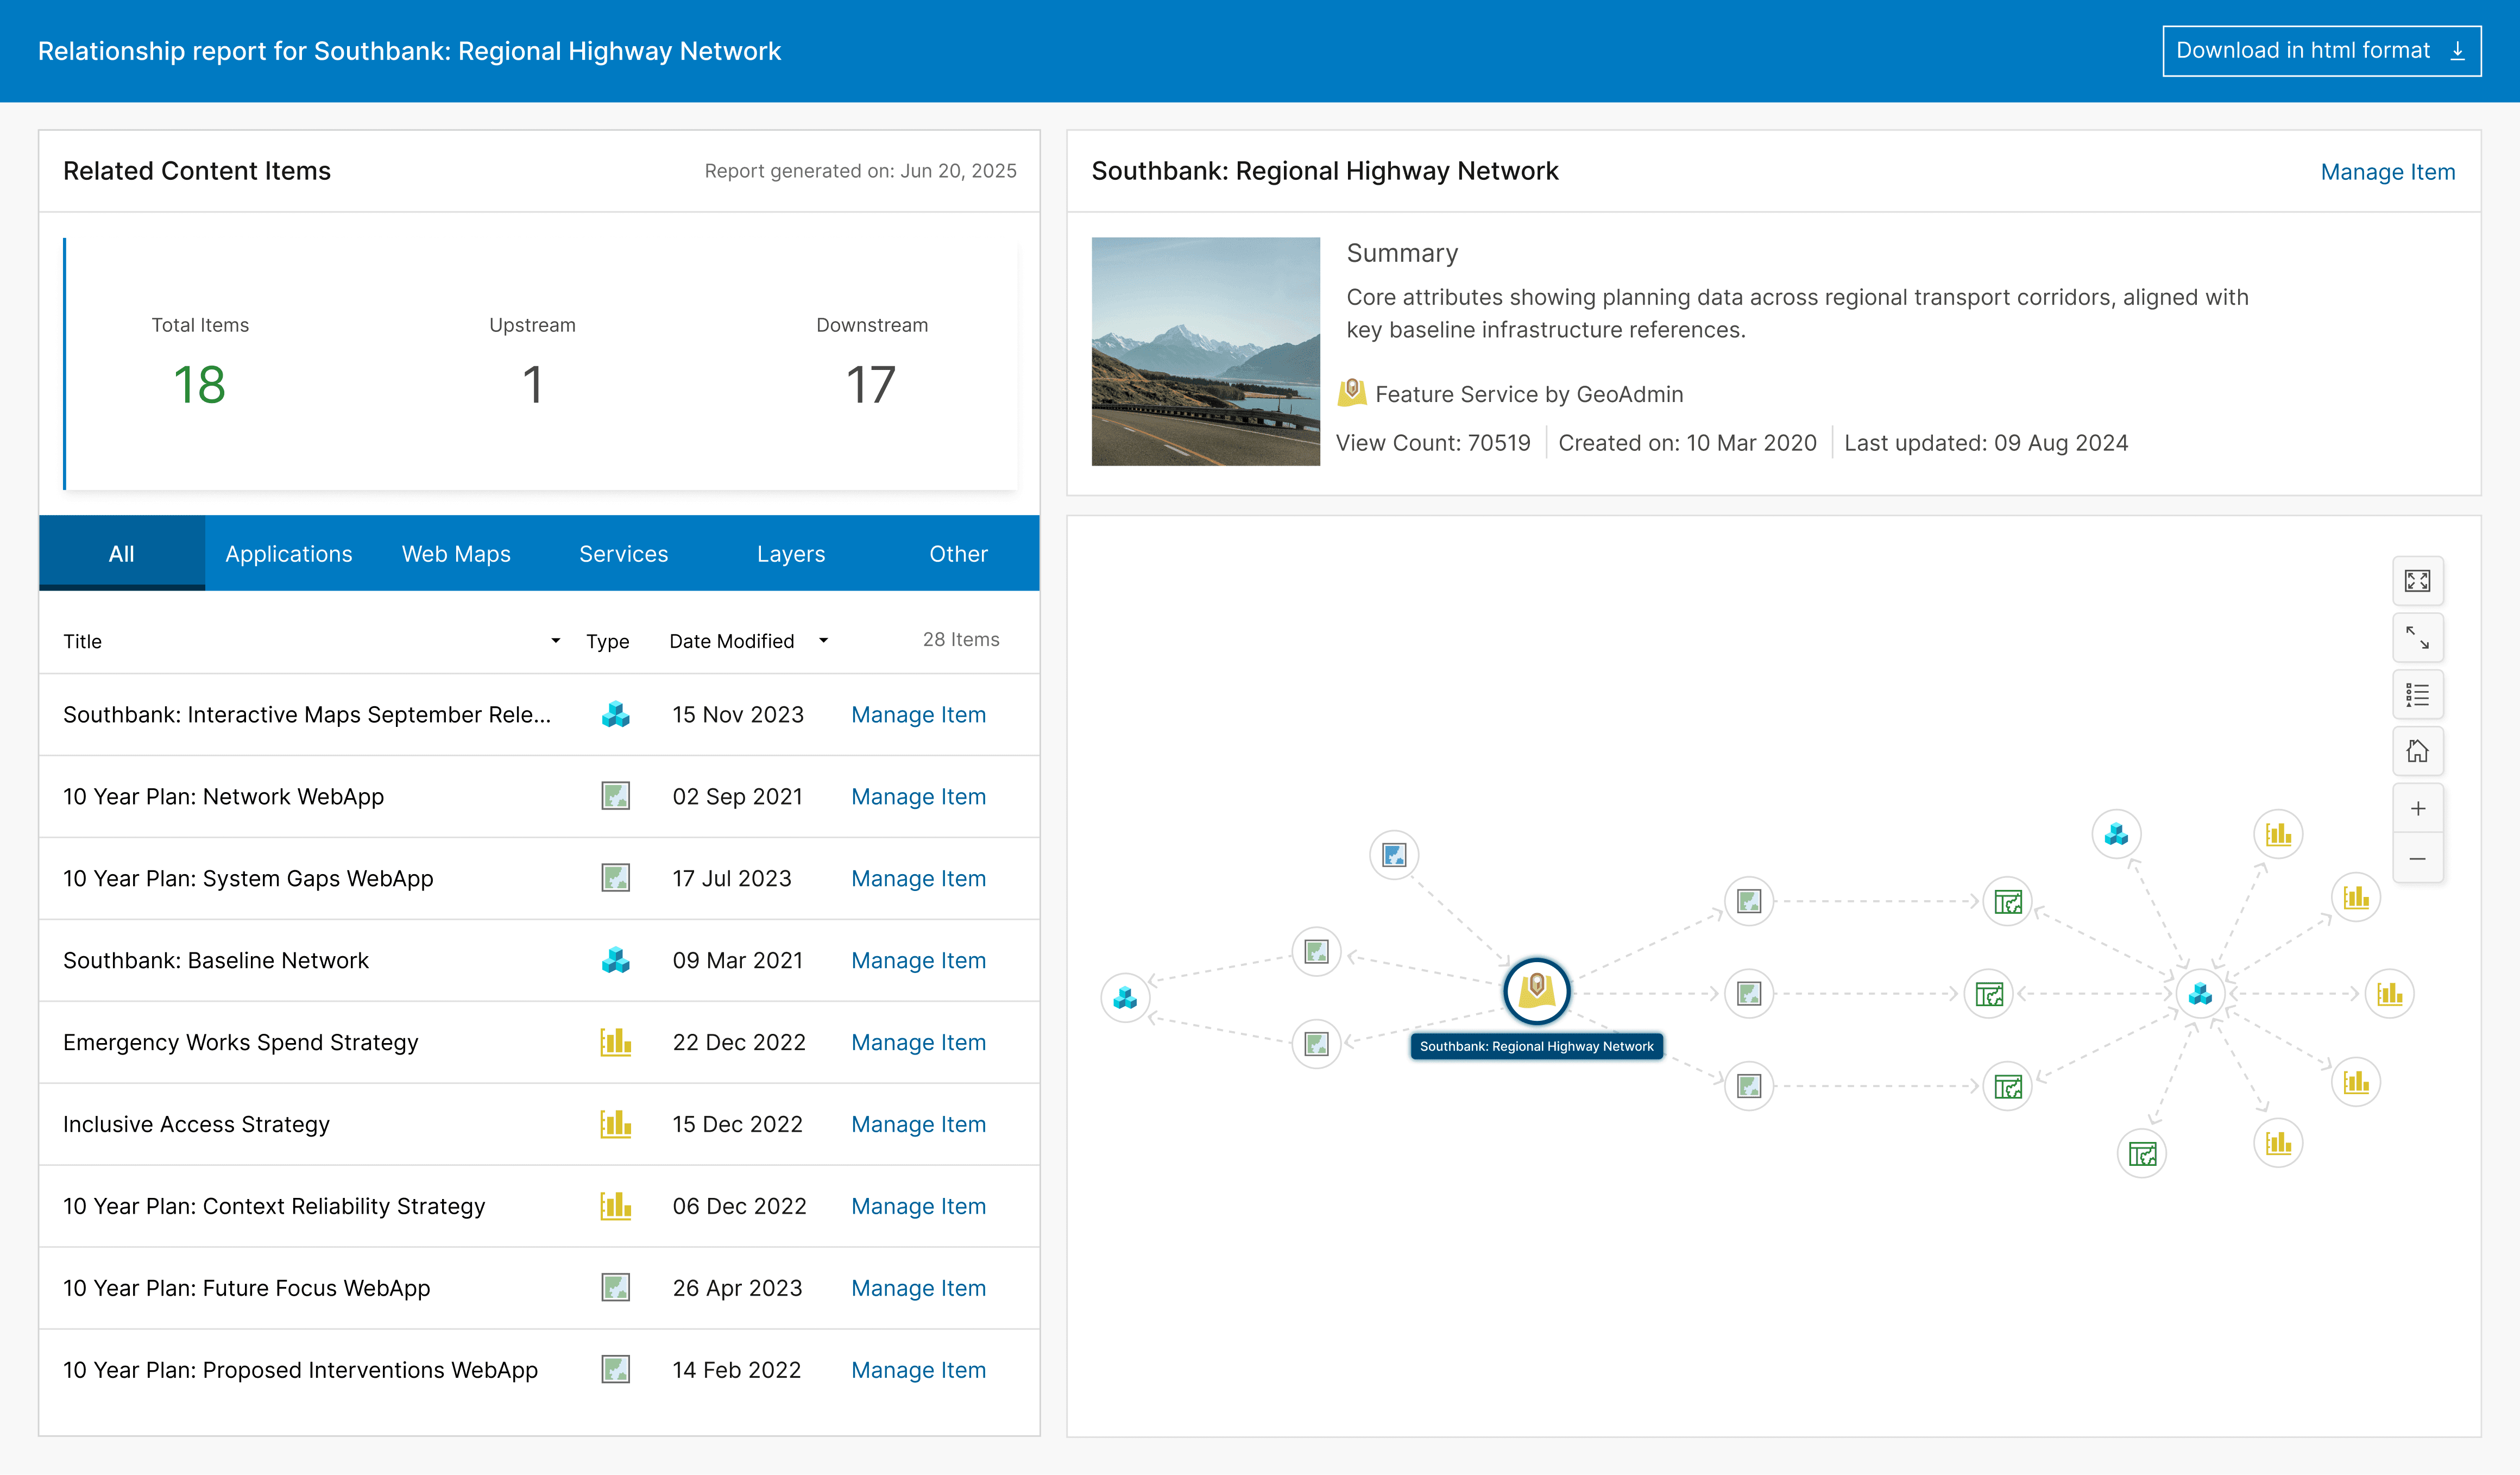
Task: Switch to the Applications tab
Action: (289, 553)
